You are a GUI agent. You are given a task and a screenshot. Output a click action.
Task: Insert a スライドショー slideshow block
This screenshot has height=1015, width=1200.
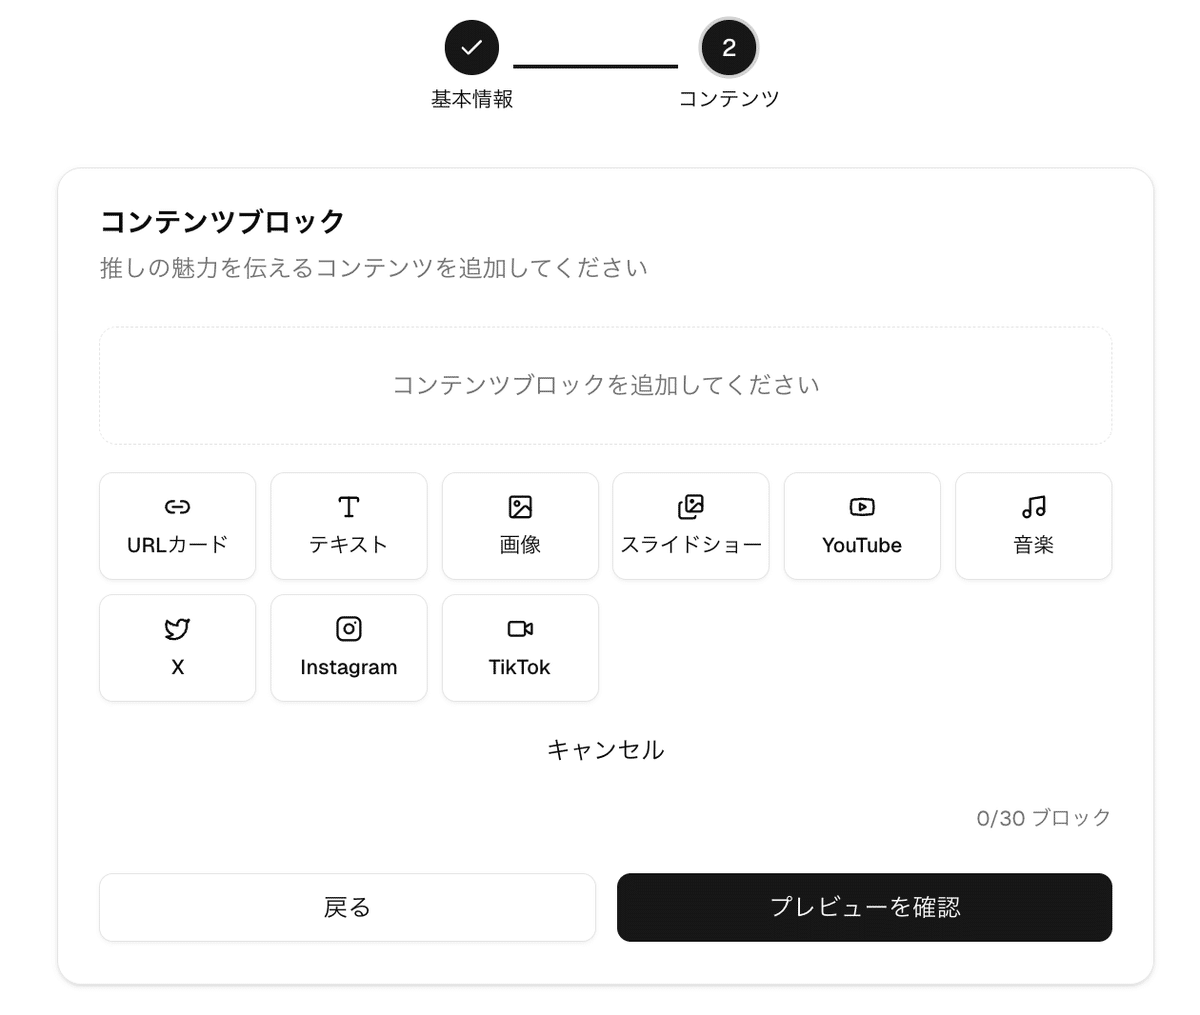691,526
